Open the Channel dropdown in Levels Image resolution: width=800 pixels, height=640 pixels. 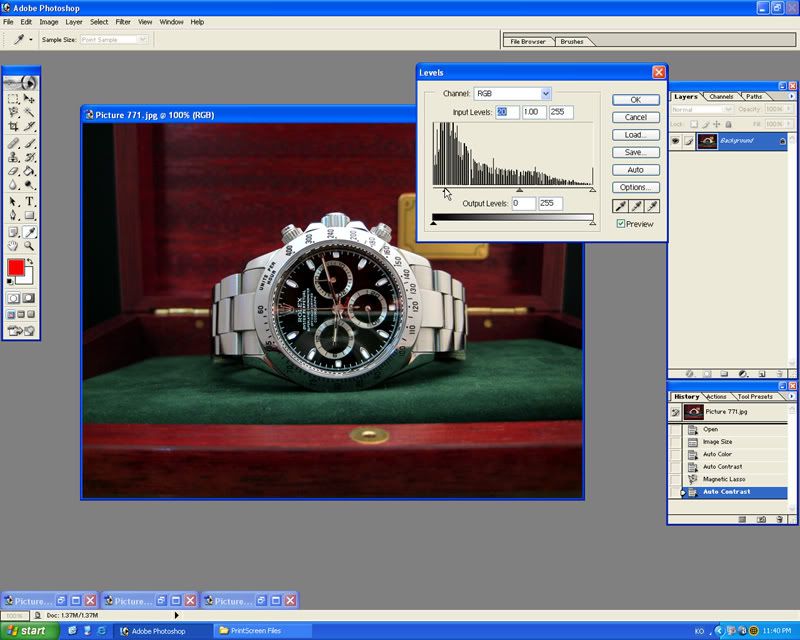[x=545, y=93]
